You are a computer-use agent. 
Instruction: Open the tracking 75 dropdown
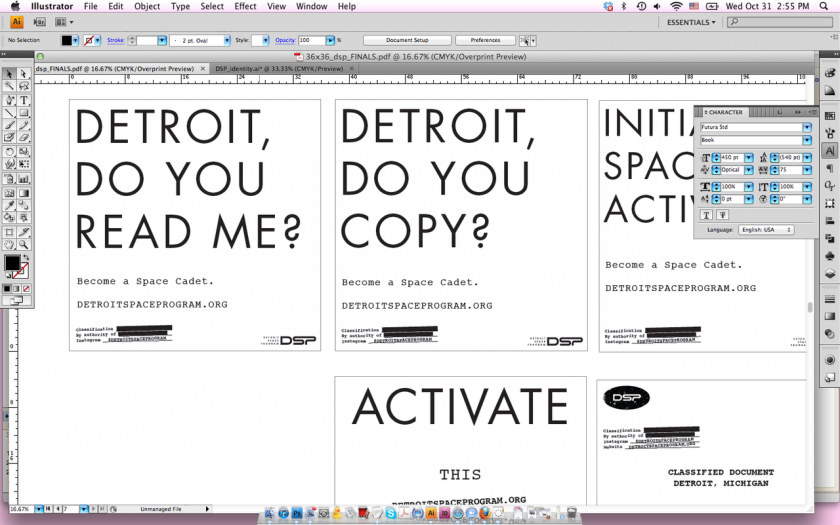807,170
